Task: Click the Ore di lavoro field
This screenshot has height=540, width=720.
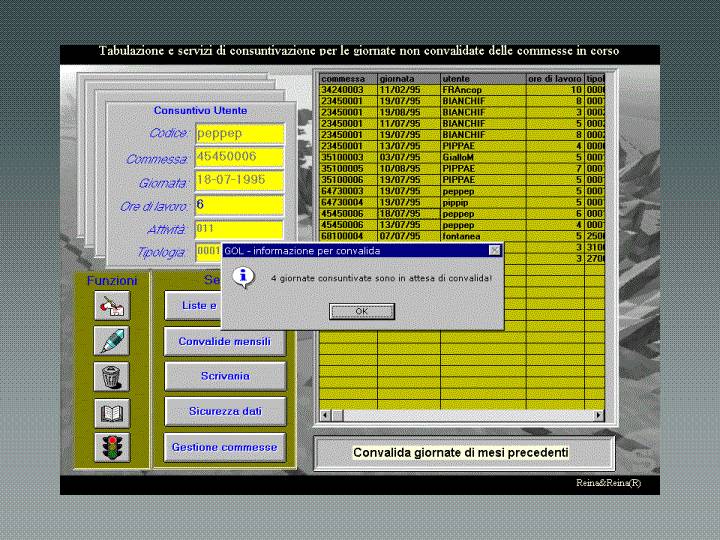Action: pyautogui.click(x=239, y=205)
